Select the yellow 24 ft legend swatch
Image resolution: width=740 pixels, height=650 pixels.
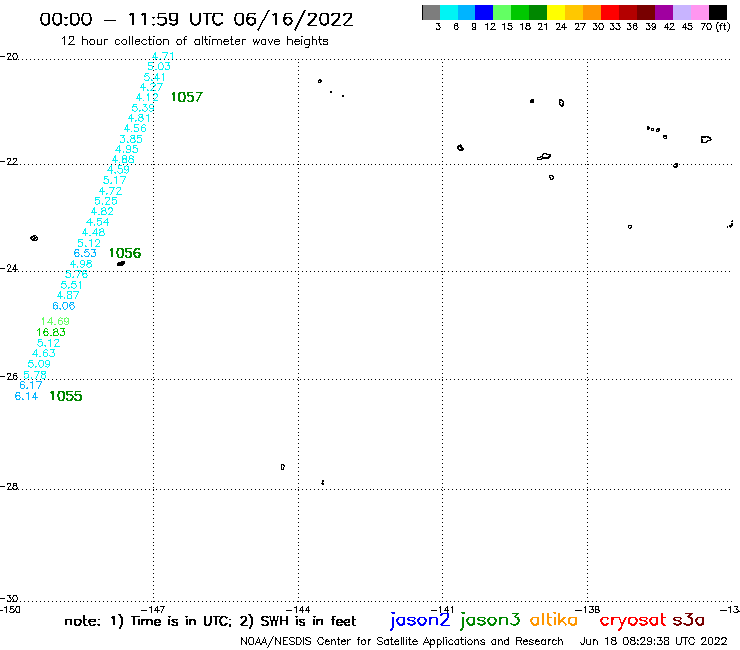click(x=555, y=12)
